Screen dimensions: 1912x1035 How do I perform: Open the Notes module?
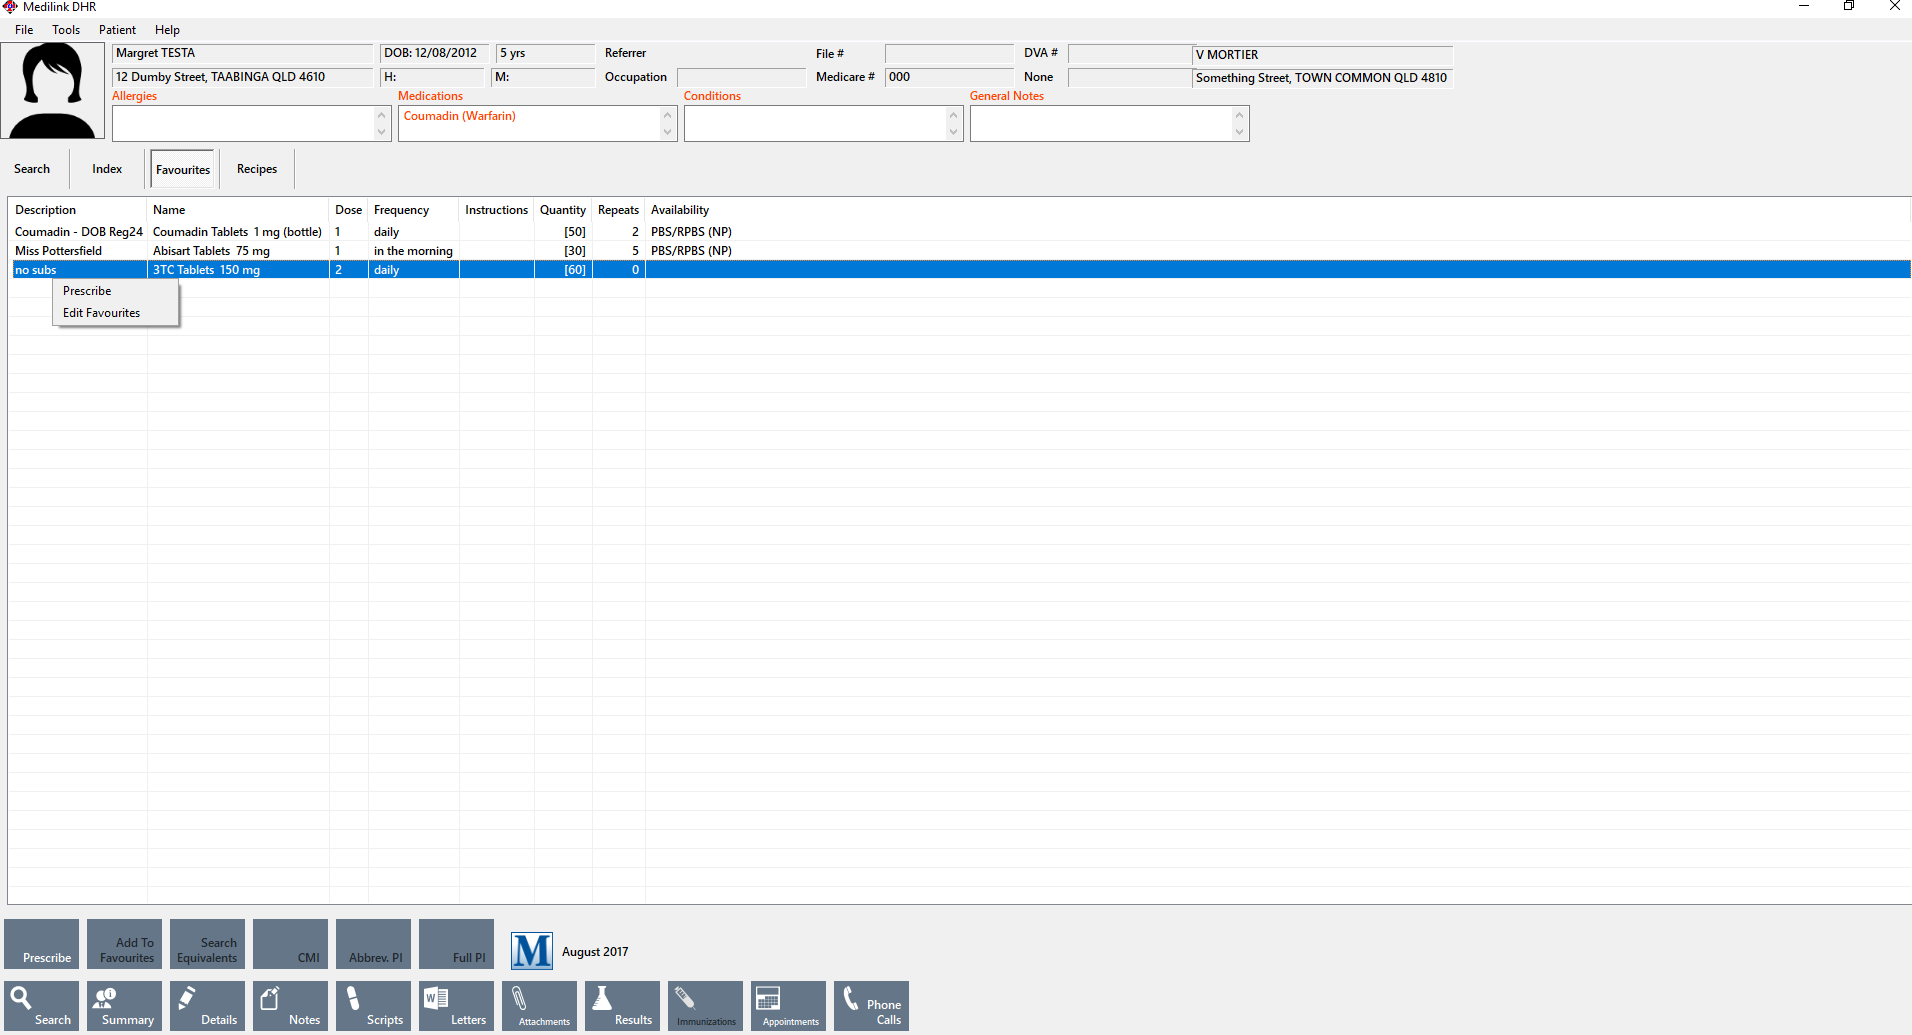point(290,1005)
